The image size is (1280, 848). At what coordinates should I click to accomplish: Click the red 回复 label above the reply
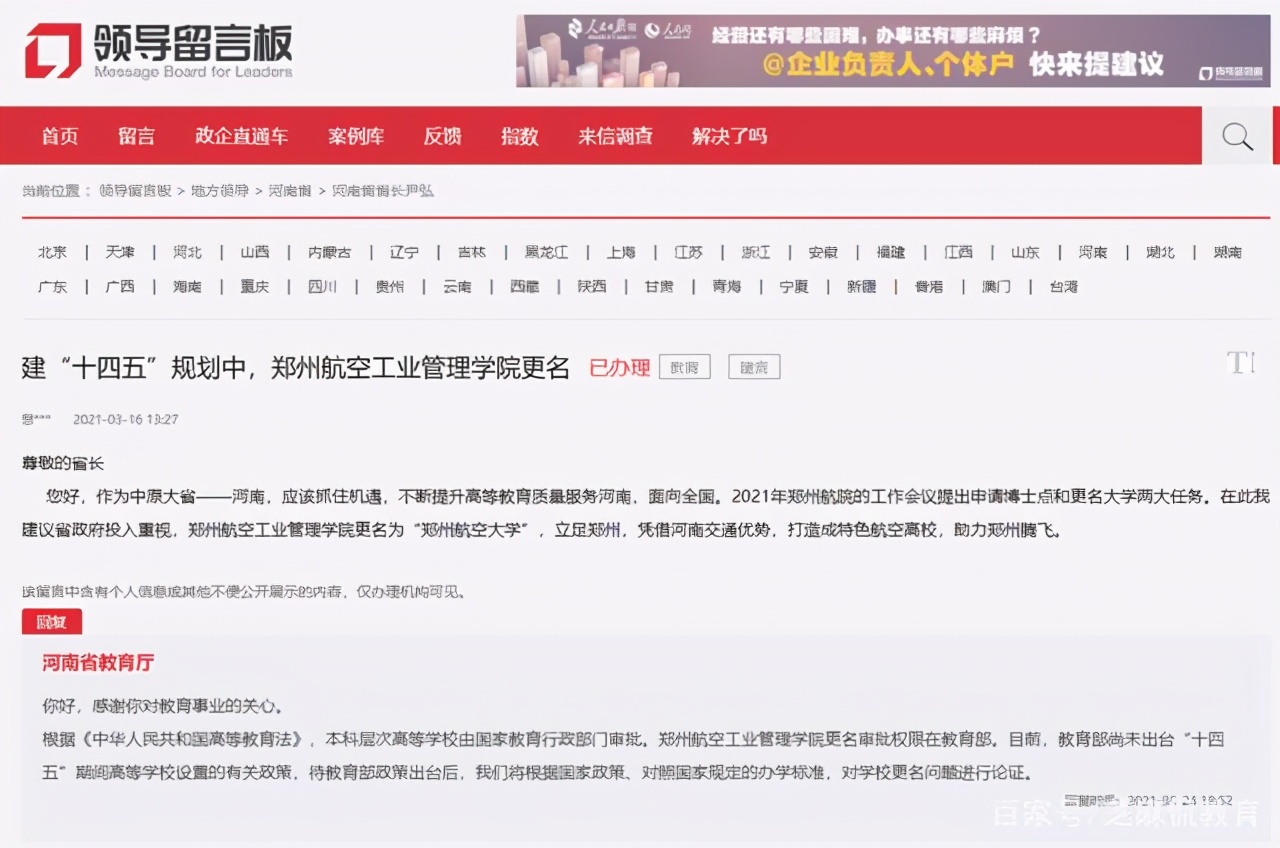click(x=51, y=621)
